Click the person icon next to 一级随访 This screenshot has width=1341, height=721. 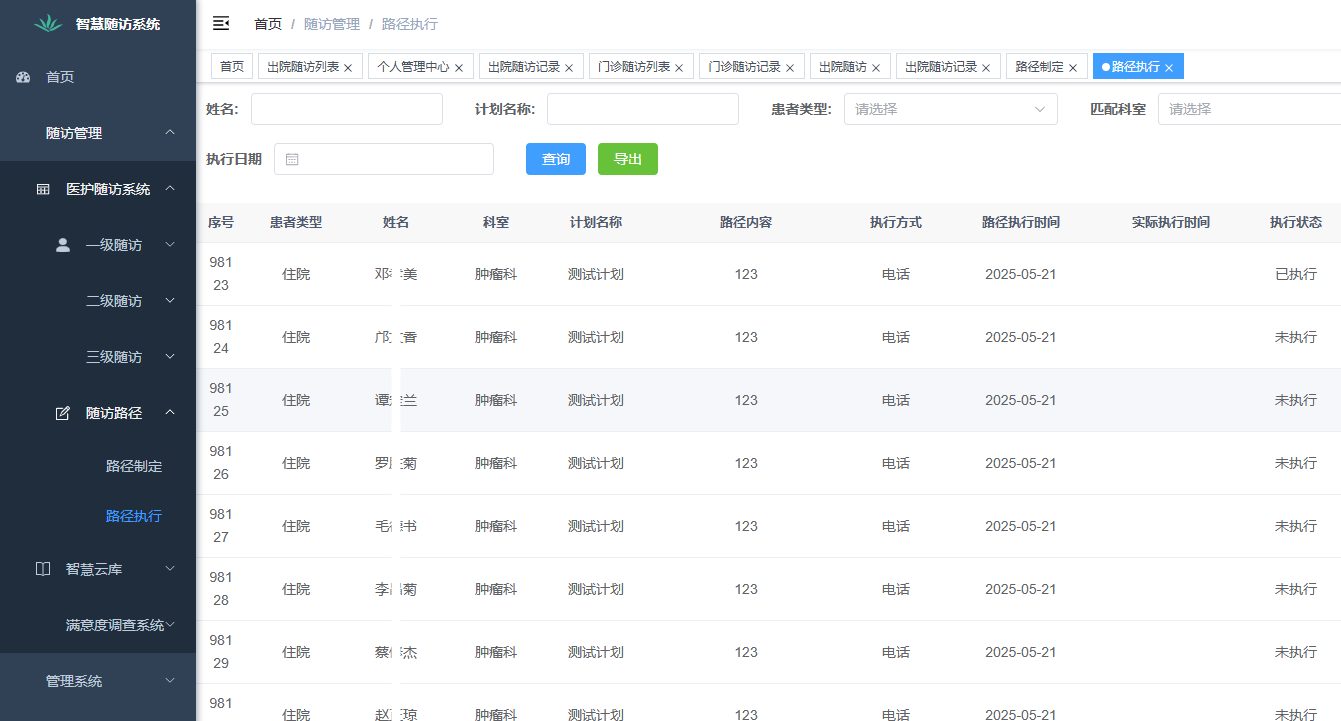62,244
